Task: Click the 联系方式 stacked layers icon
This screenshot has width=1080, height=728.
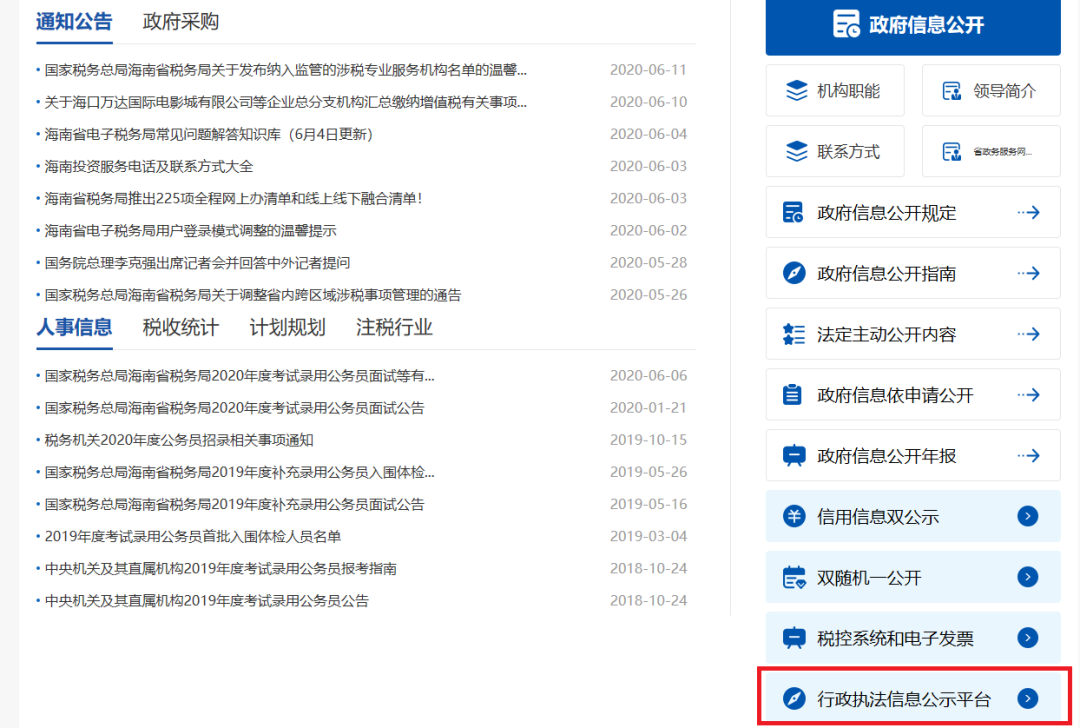Action: [x=797, y=152]
